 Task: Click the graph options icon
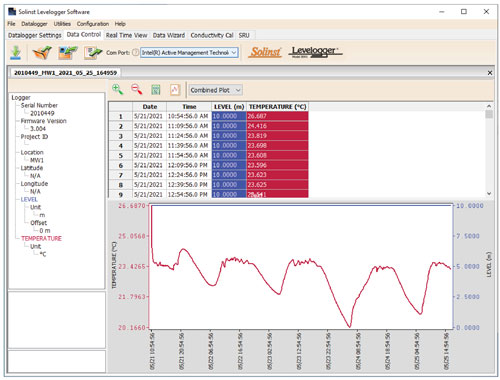coord(175,90)
